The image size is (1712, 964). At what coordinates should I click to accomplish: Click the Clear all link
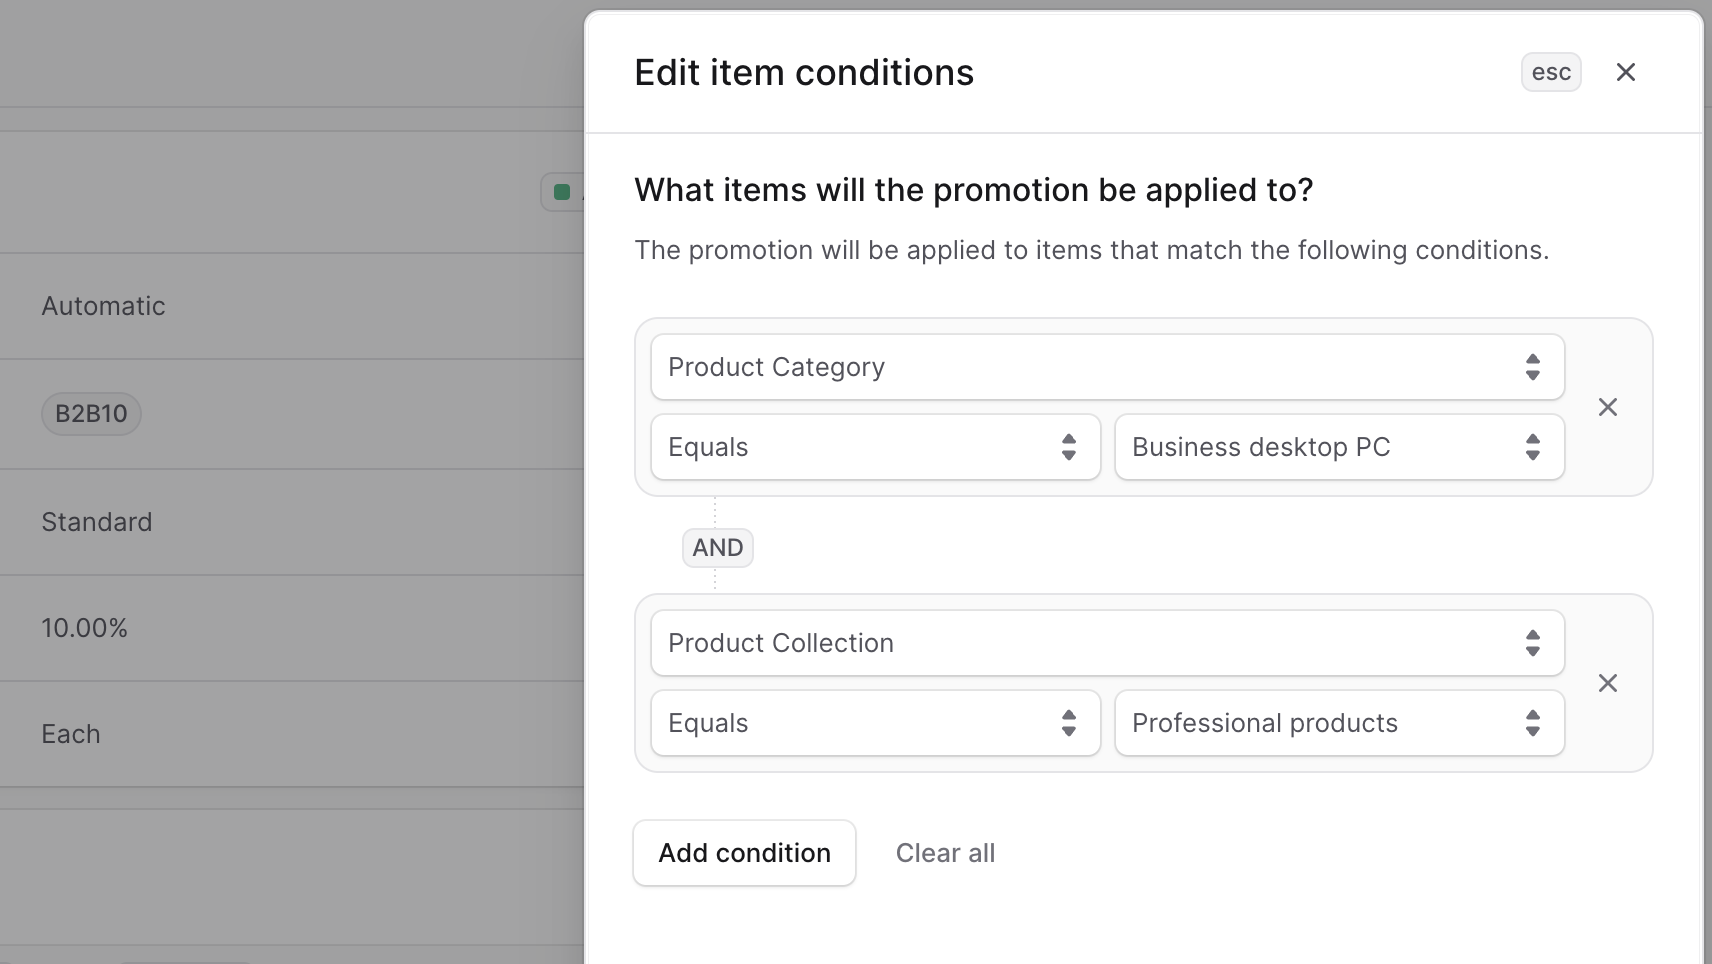coord(945,853)
